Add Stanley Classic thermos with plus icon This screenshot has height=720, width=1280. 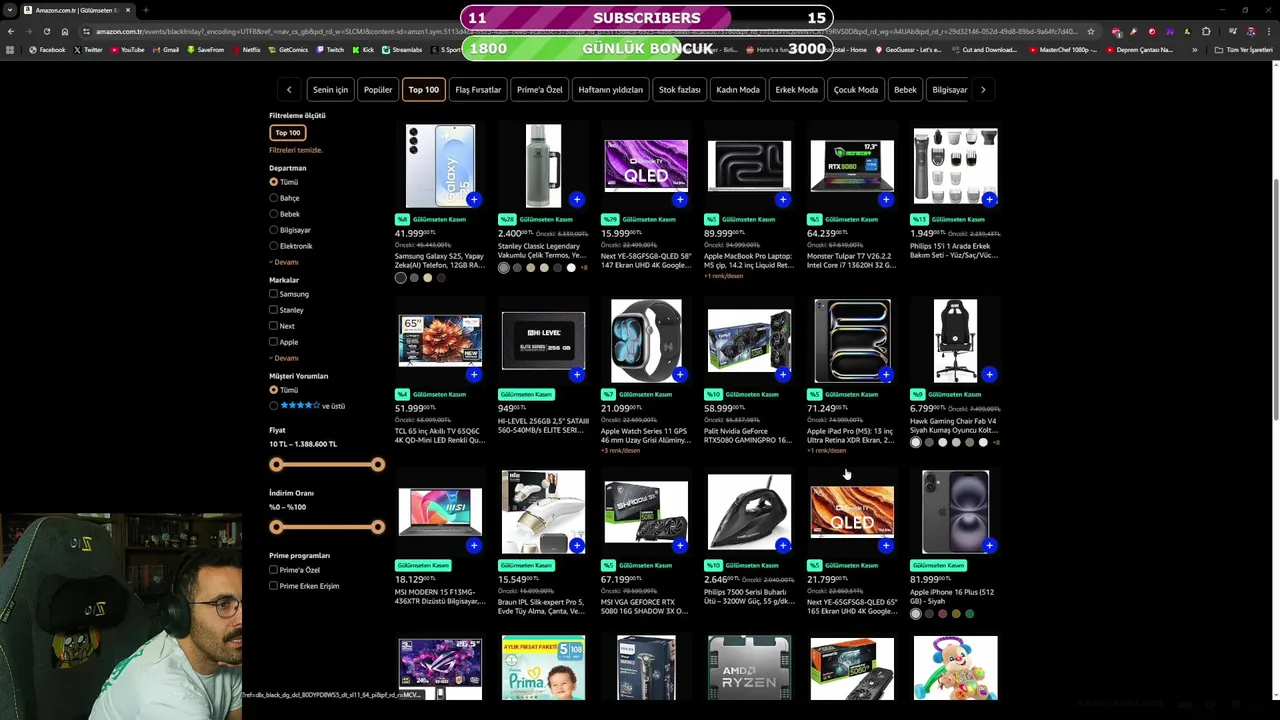pos(577,199)
